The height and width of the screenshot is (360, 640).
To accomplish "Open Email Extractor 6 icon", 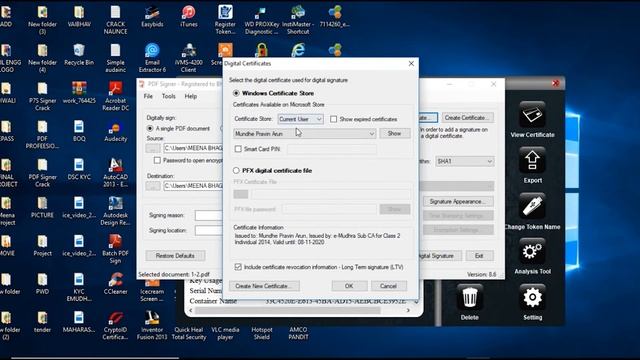I will tap(152, 58).
